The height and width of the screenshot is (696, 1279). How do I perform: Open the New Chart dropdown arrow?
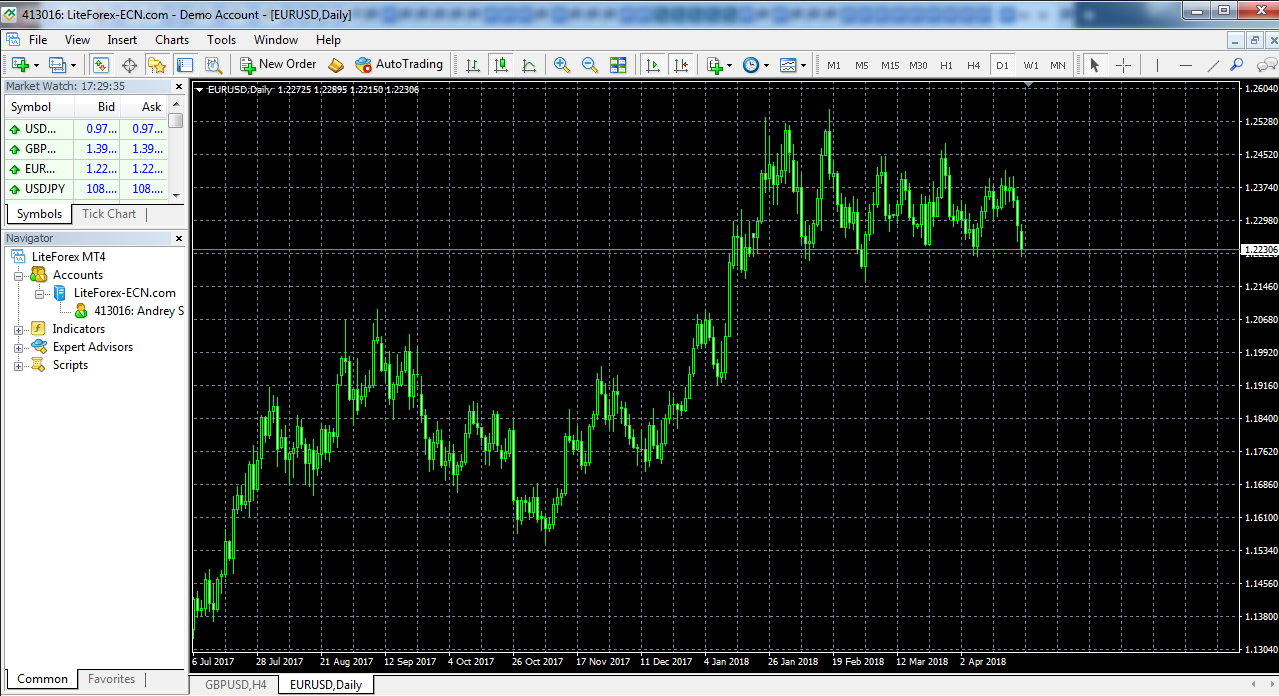(x=36, y=65)
